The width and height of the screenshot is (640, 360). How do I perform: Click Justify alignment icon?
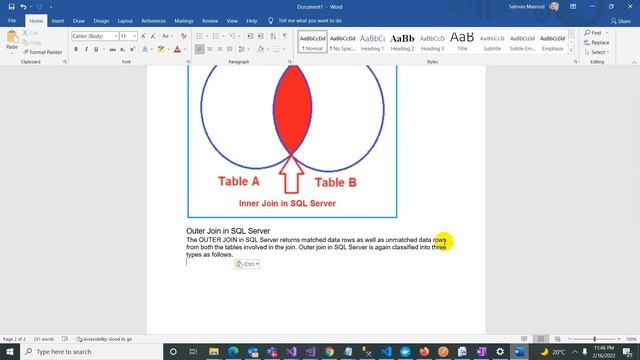point(230,49)
